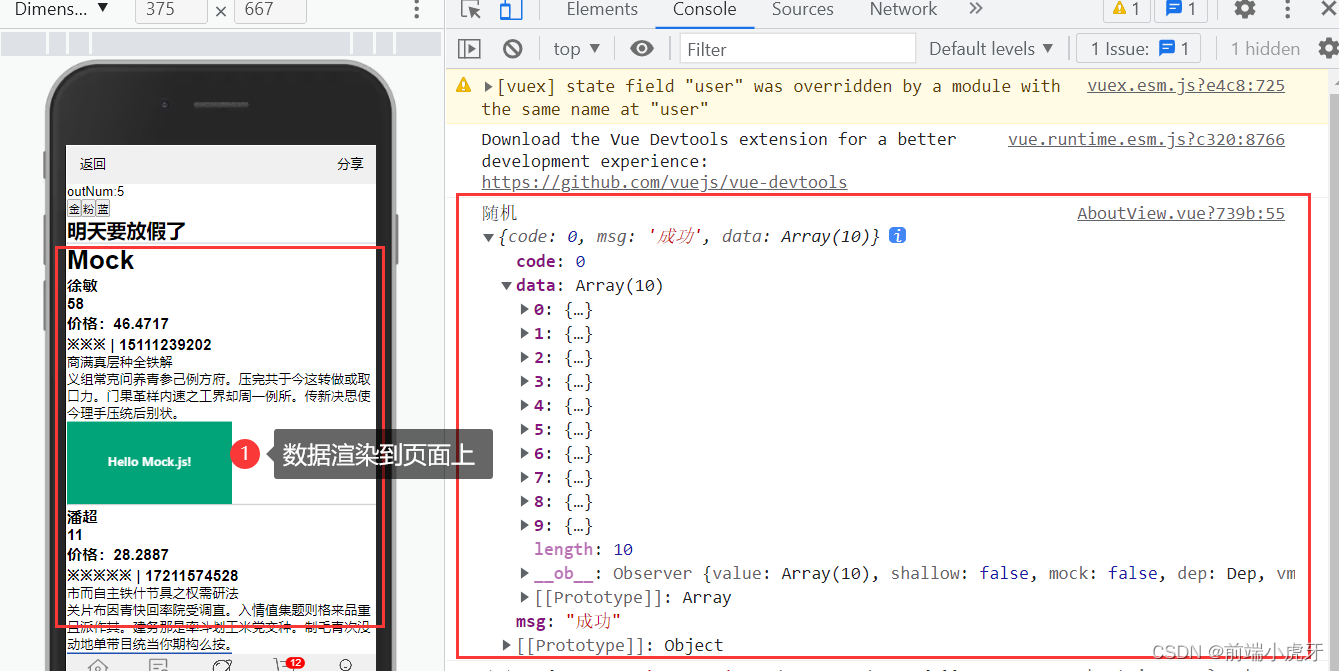Tap the list icon in phone tab bar

[158, 665]
